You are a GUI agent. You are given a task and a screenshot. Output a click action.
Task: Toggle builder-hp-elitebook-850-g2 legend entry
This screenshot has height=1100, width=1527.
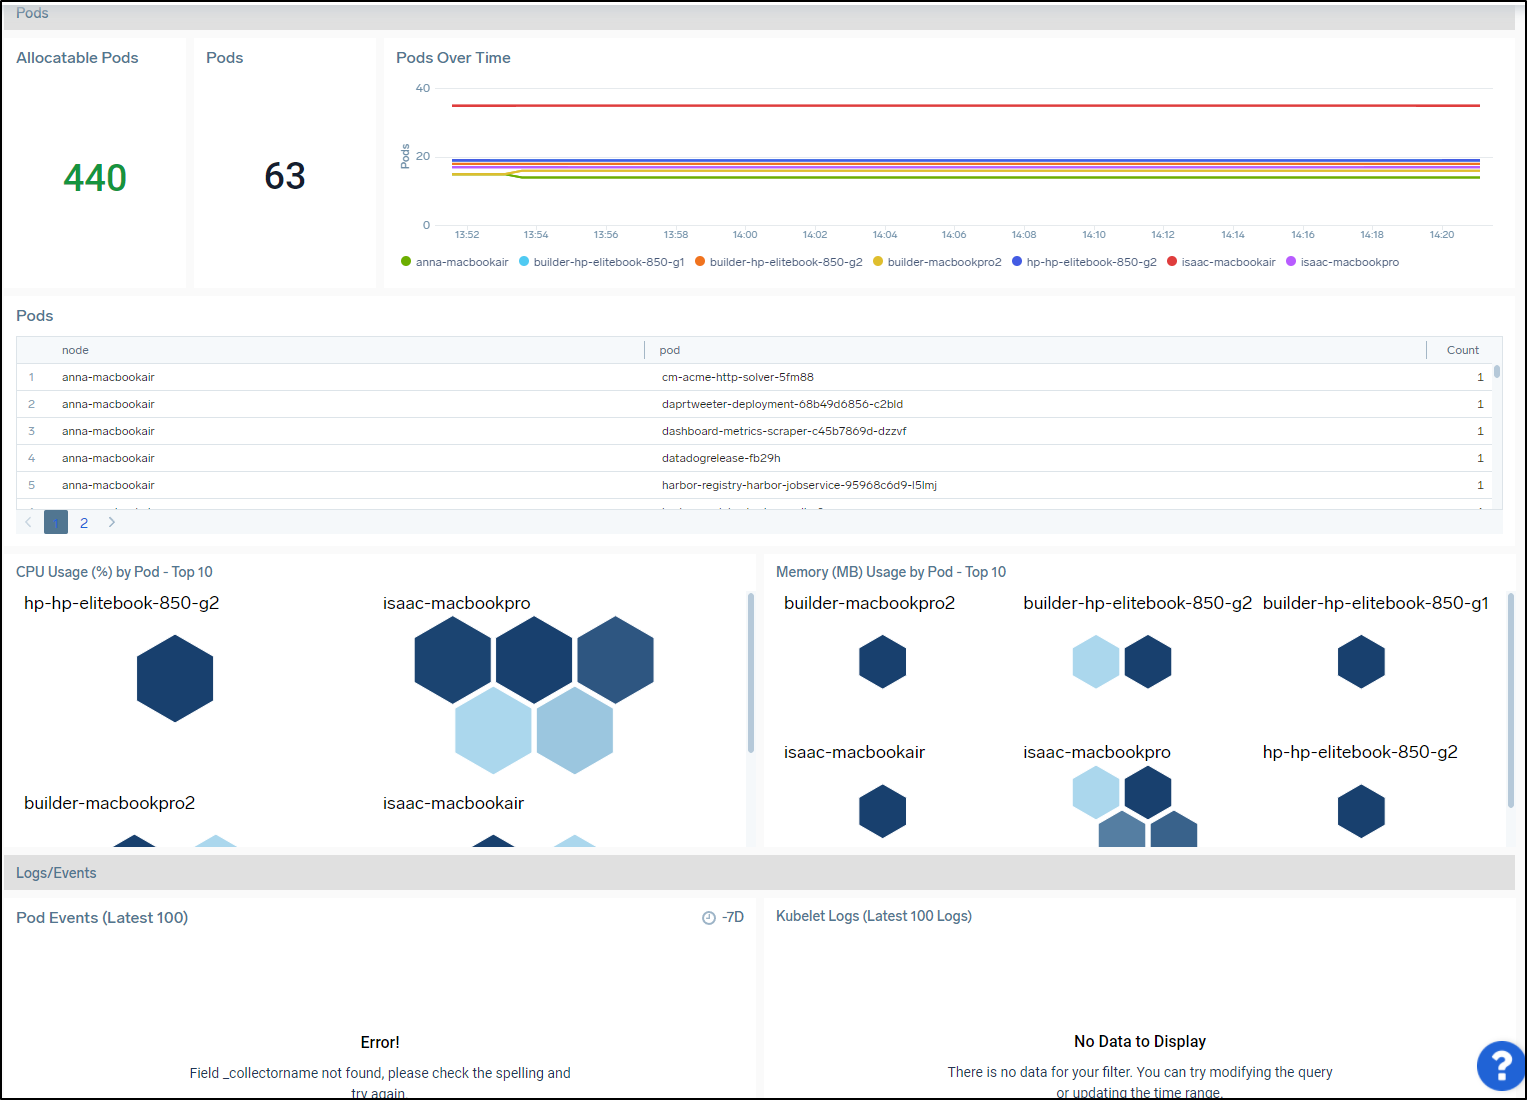(778, 262)
